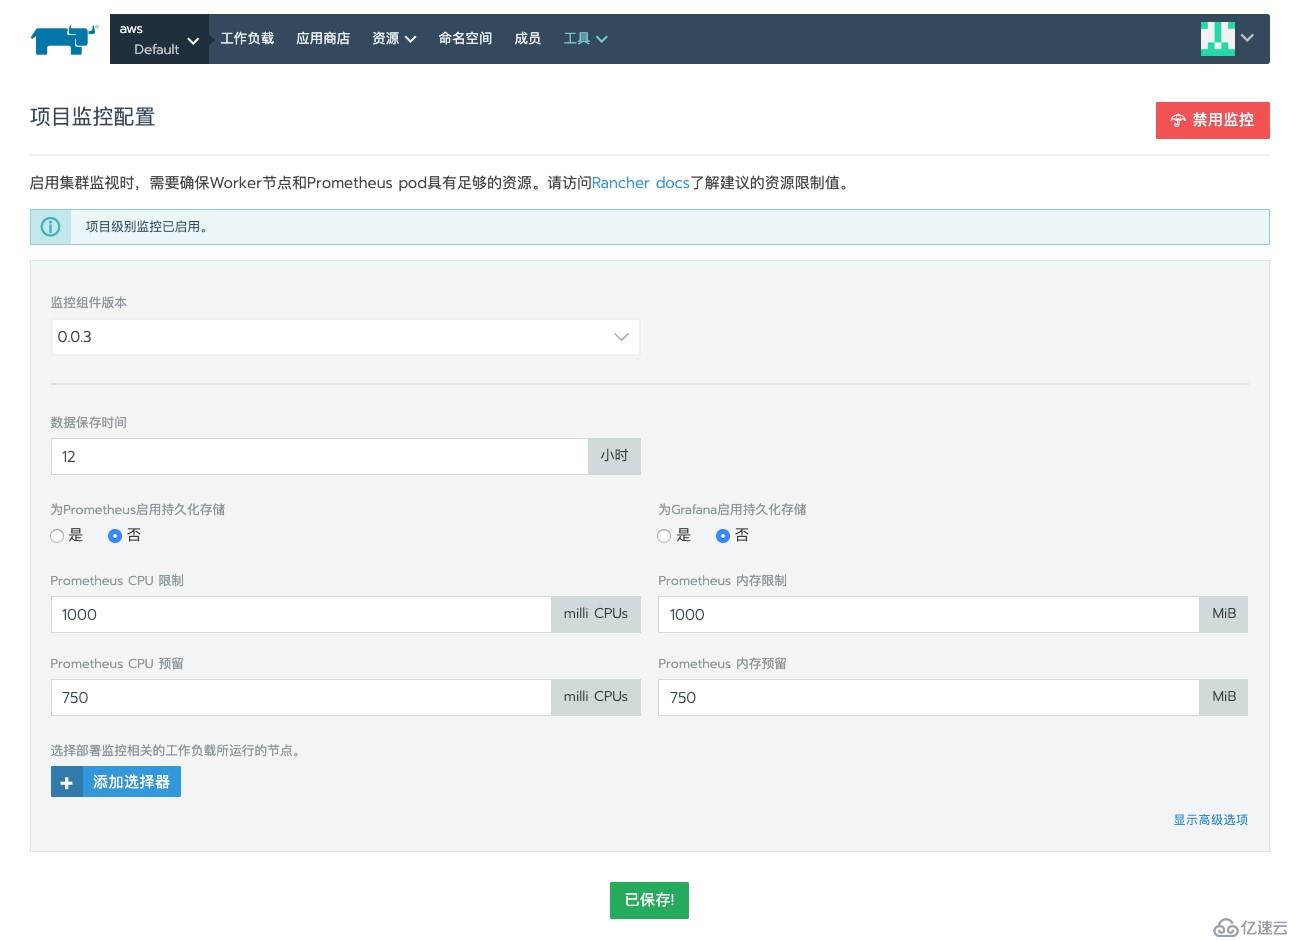
Task: Click the green 已保存! button
Action: tap(649, 900)
